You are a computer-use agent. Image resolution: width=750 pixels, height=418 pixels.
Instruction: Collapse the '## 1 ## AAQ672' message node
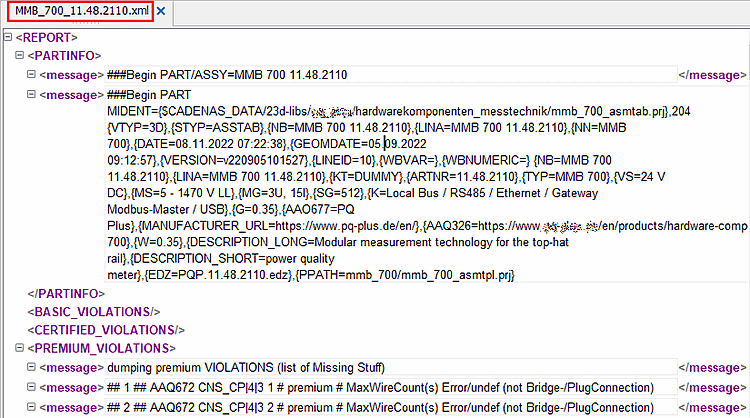click(x=31, y=387)
